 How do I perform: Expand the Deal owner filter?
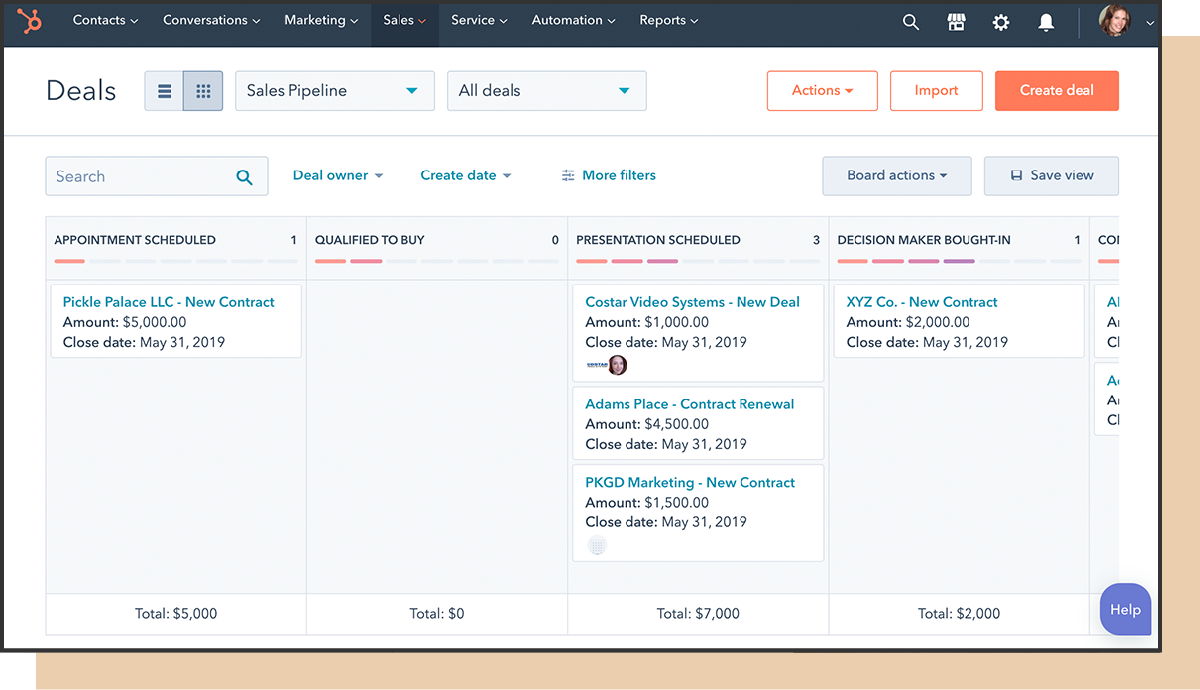tap(338, 175)
